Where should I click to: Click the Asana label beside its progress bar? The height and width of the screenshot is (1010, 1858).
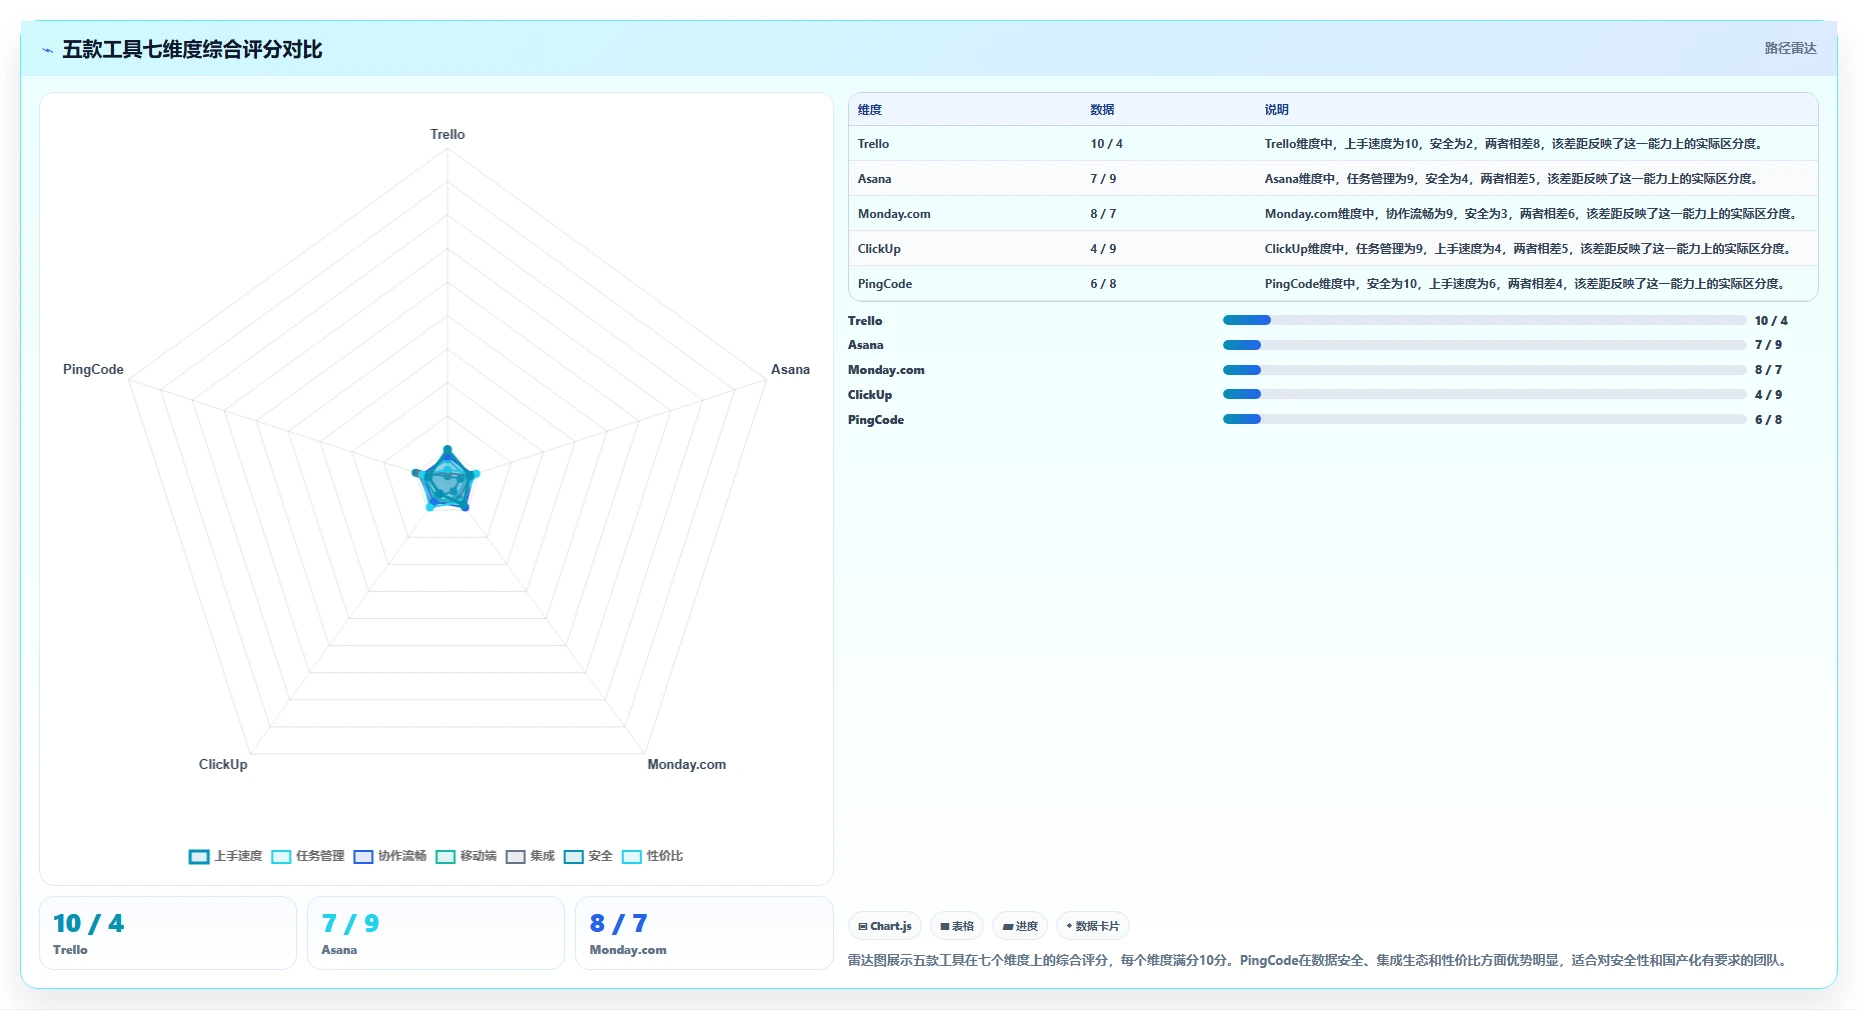point(866,345)
